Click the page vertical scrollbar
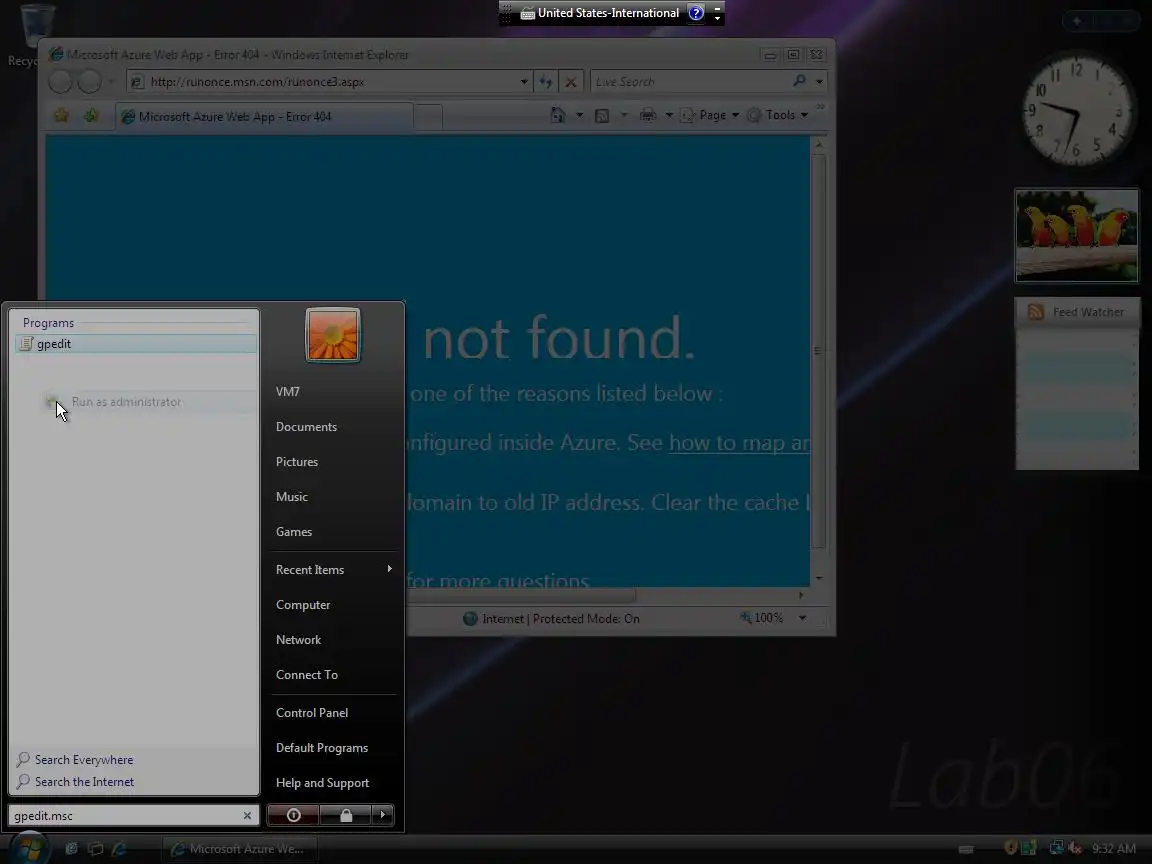Viewport: 1152px width, 864px height. coord(818,350)
